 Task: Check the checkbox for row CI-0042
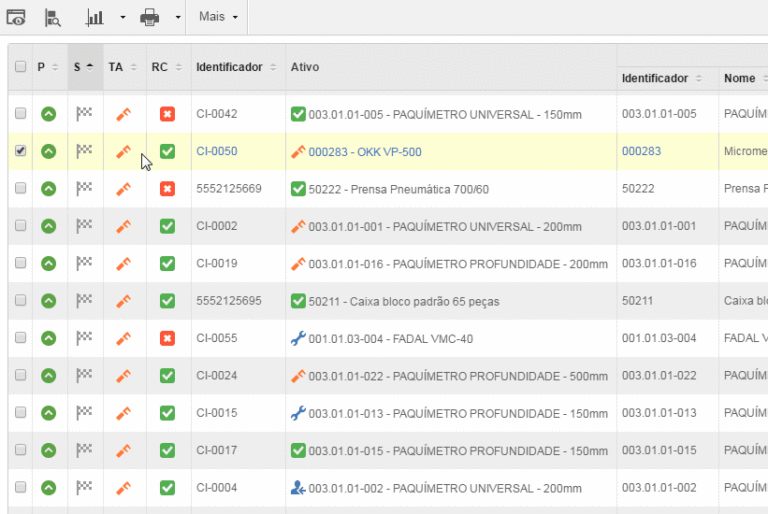20,114
